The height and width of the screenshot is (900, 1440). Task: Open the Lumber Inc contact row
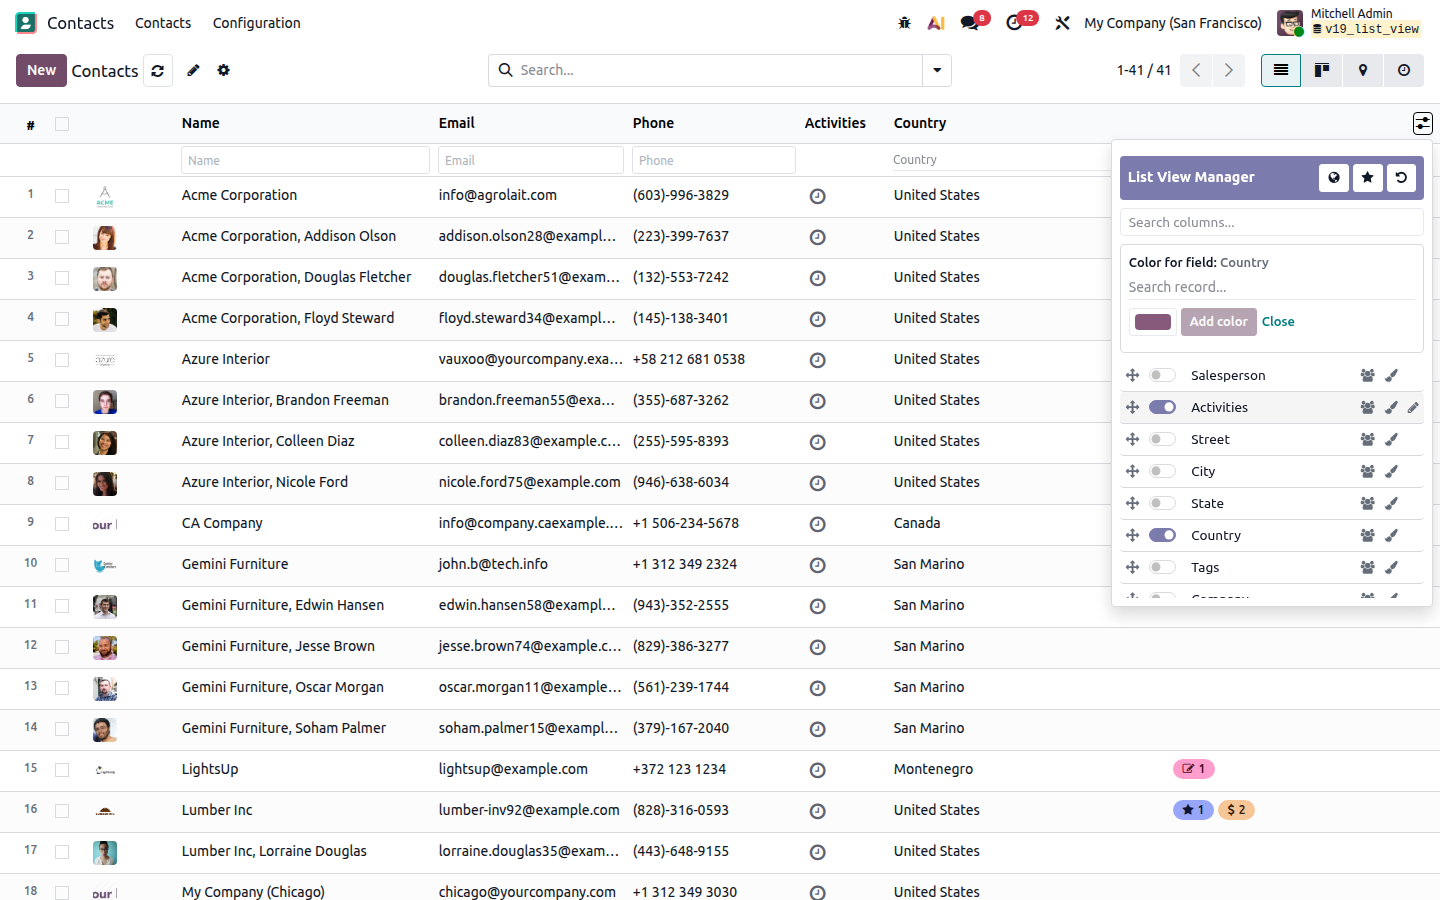(x=720, y=811)
